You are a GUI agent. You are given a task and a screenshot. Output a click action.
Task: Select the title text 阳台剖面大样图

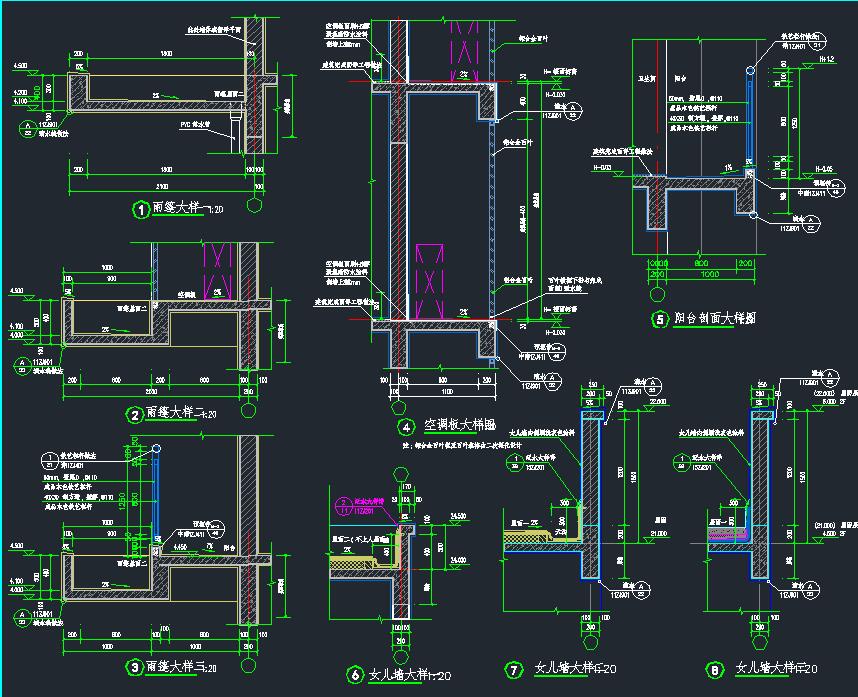click(714, 318)
